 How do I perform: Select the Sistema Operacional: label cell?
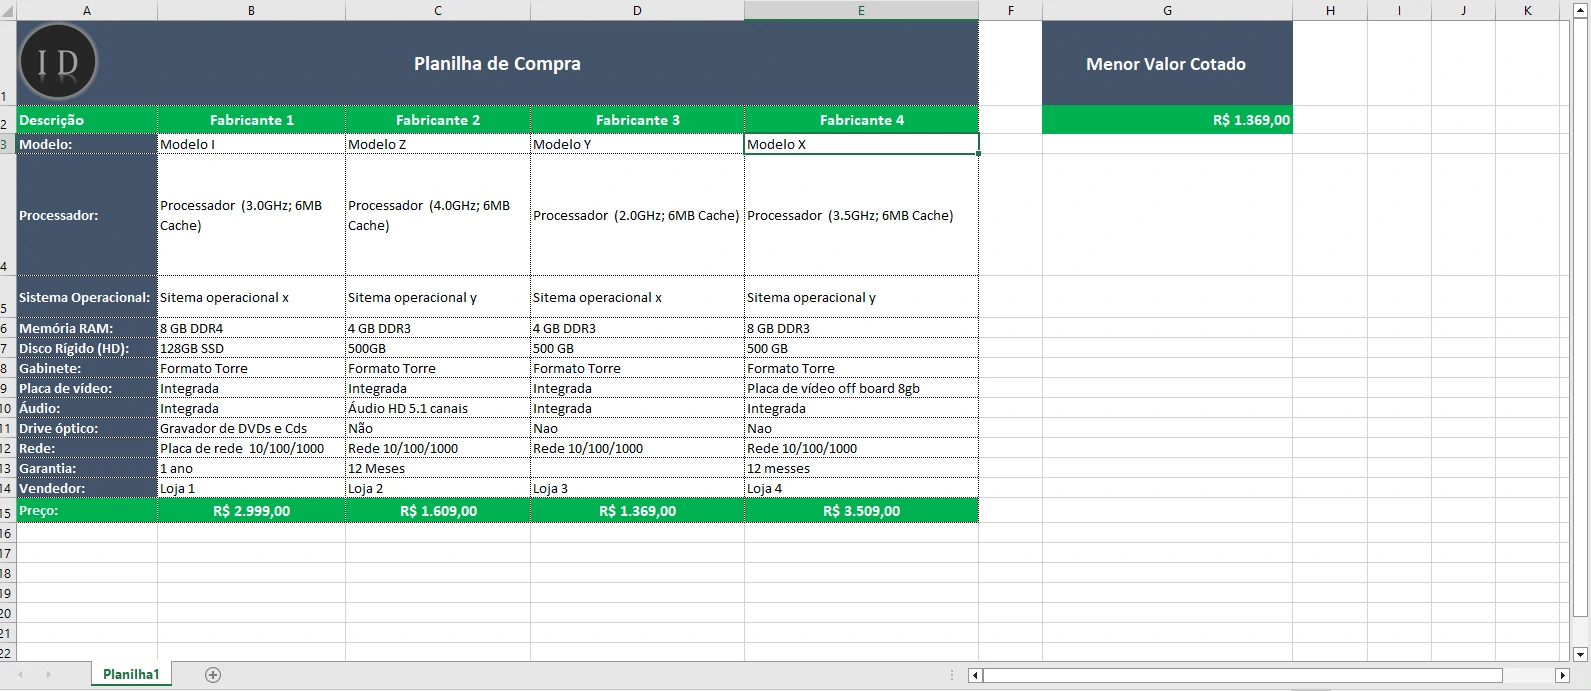tap(87, 297)
